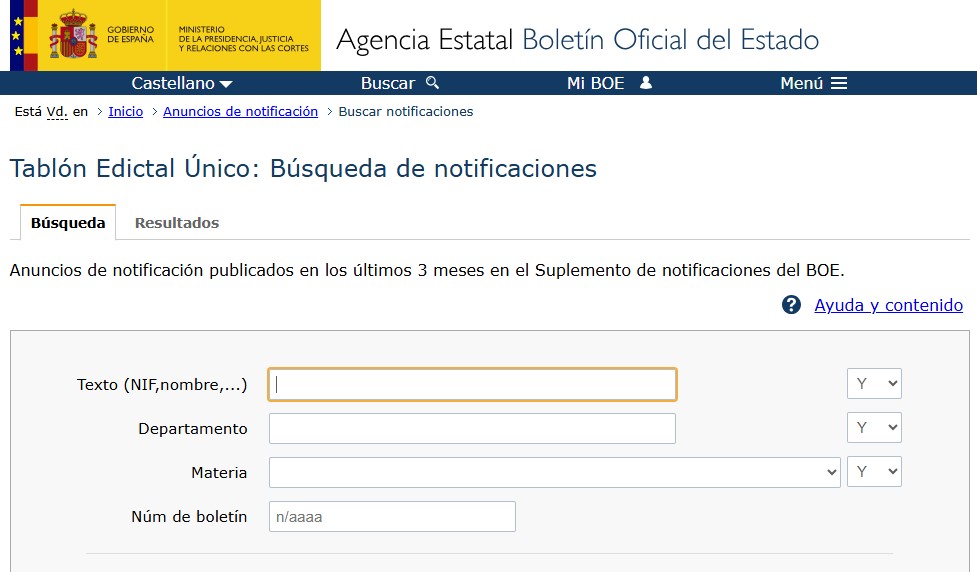Focus the Texto (NIF, nombre) input field
The height and width of the screenshot is (572, 977).
click(472, 384)
